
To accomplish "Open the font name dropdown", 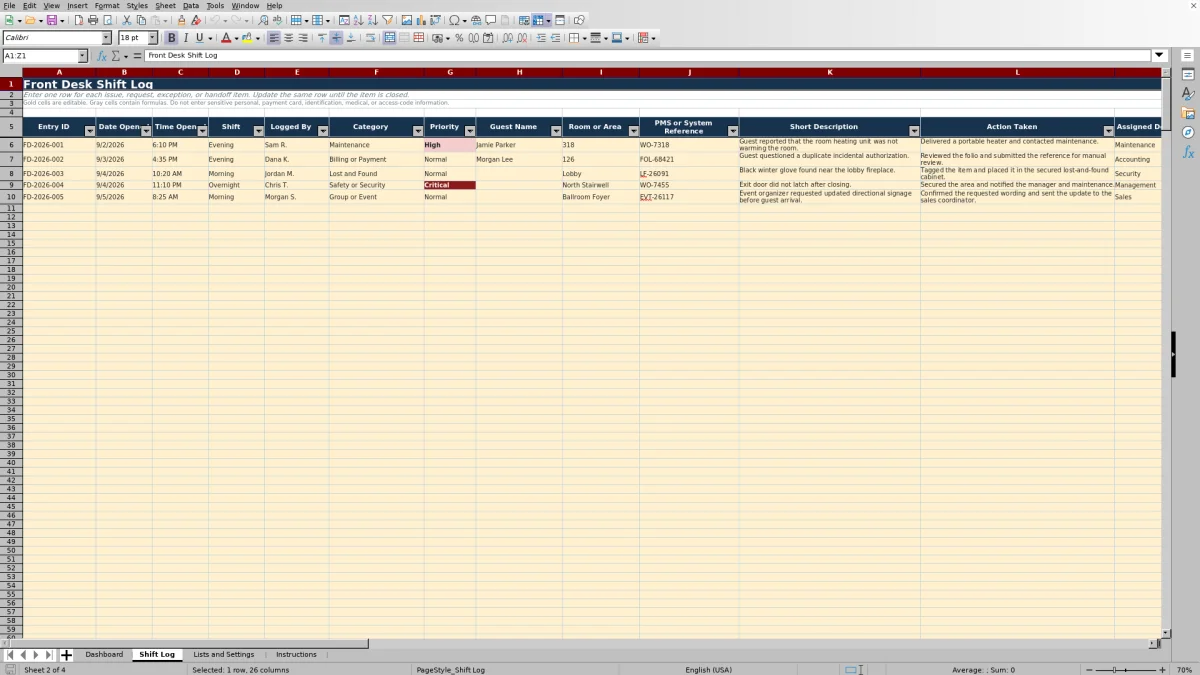I will pyautogui.click(x=106, y=38).
